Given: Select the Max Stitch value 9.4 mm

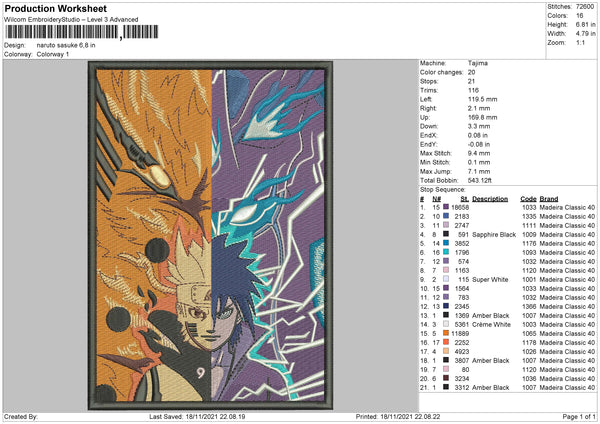Looking at the screenshot, I should pos(479,153).
